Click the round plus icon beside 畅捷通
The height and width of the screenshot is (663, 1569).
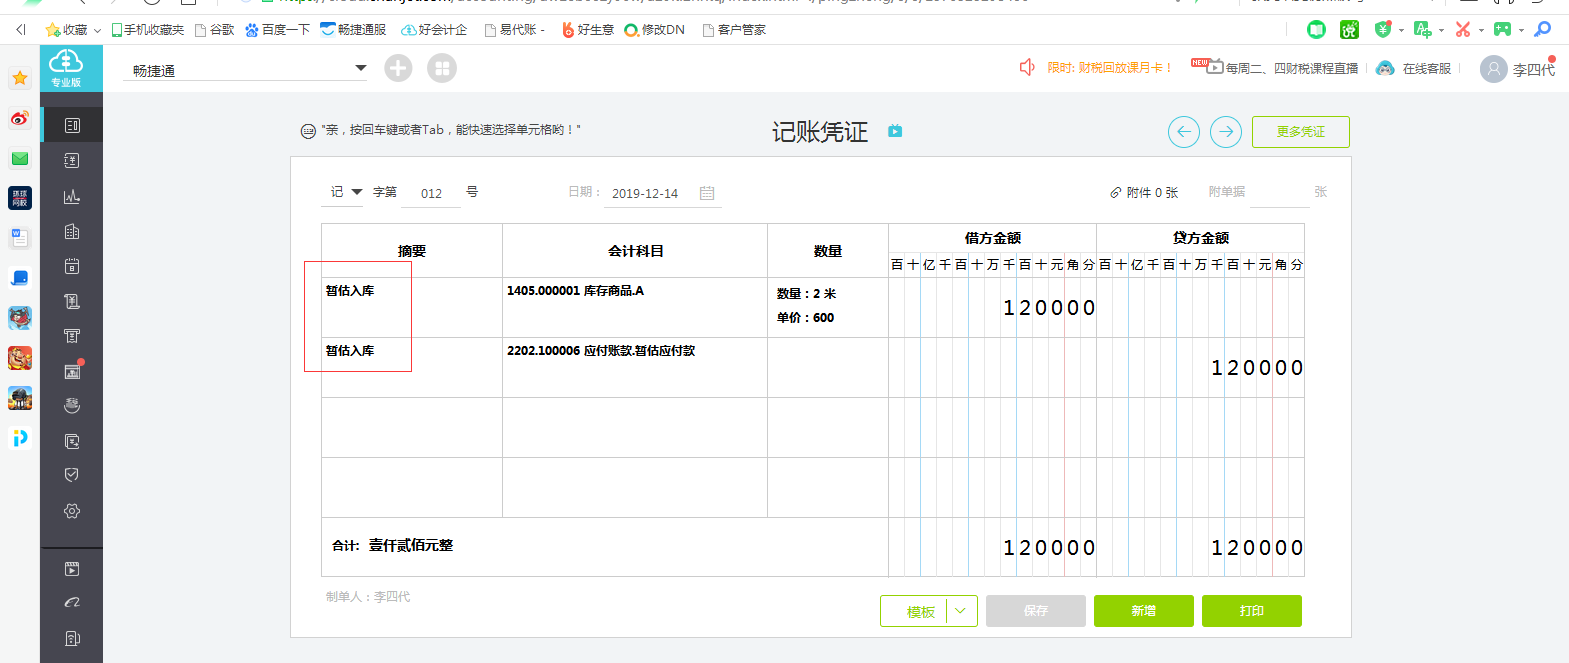click(398, 68)
